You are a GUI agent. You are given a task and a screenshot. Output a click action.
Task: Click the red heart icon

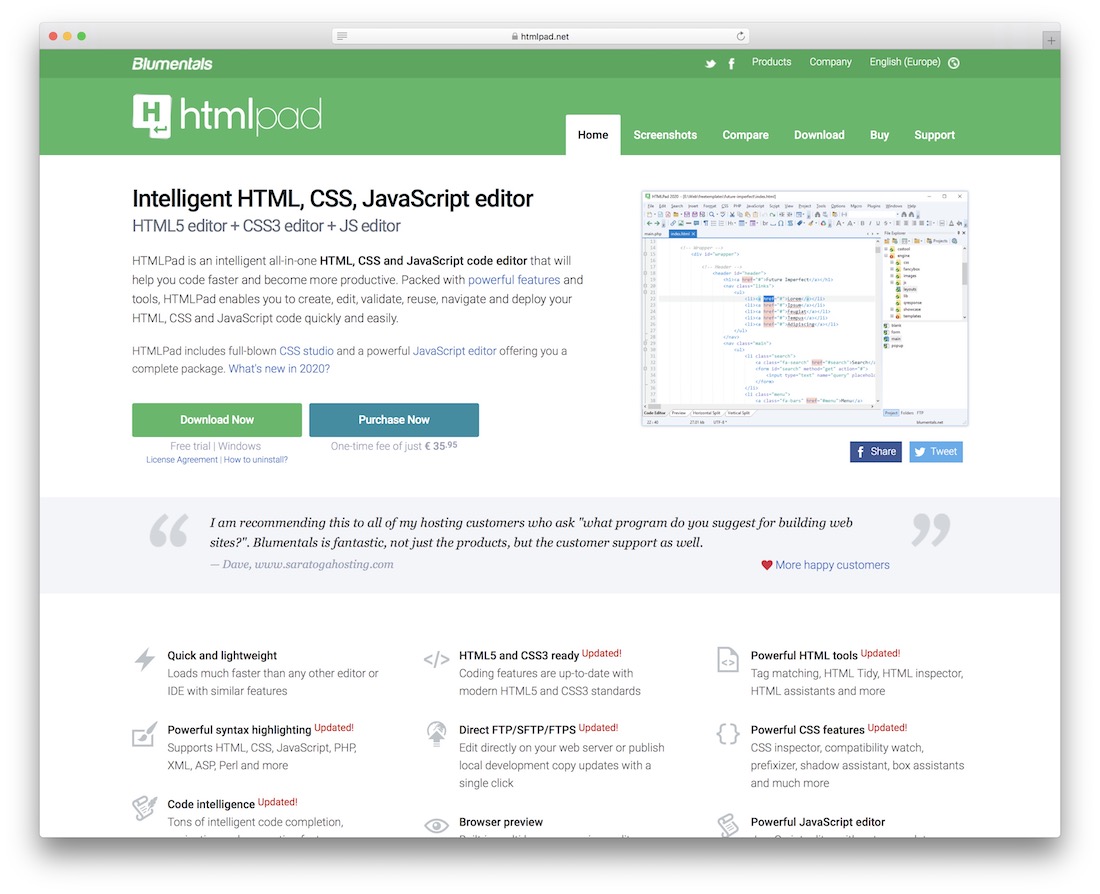[x=767, y=565]
